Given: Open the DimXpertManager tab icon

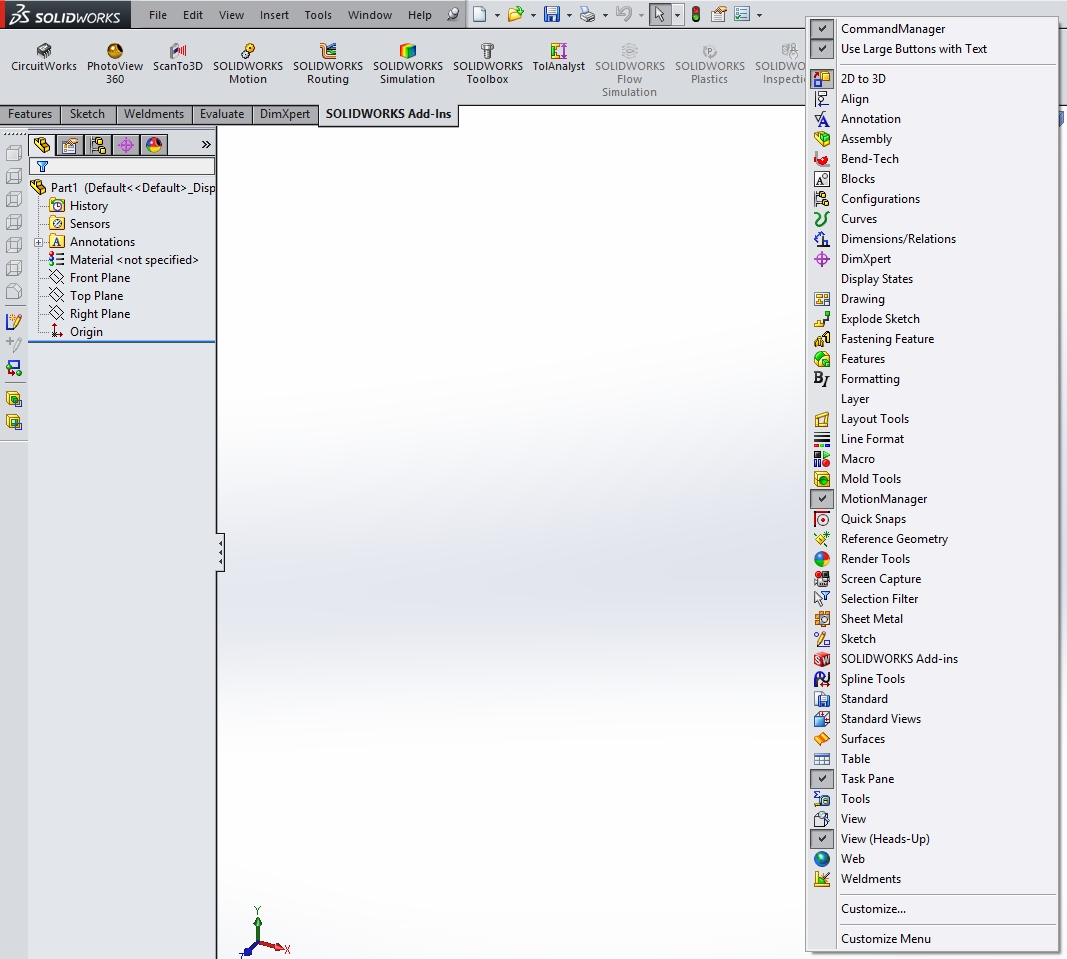Looking at the screenshot, I should click(x=126, y=144).
